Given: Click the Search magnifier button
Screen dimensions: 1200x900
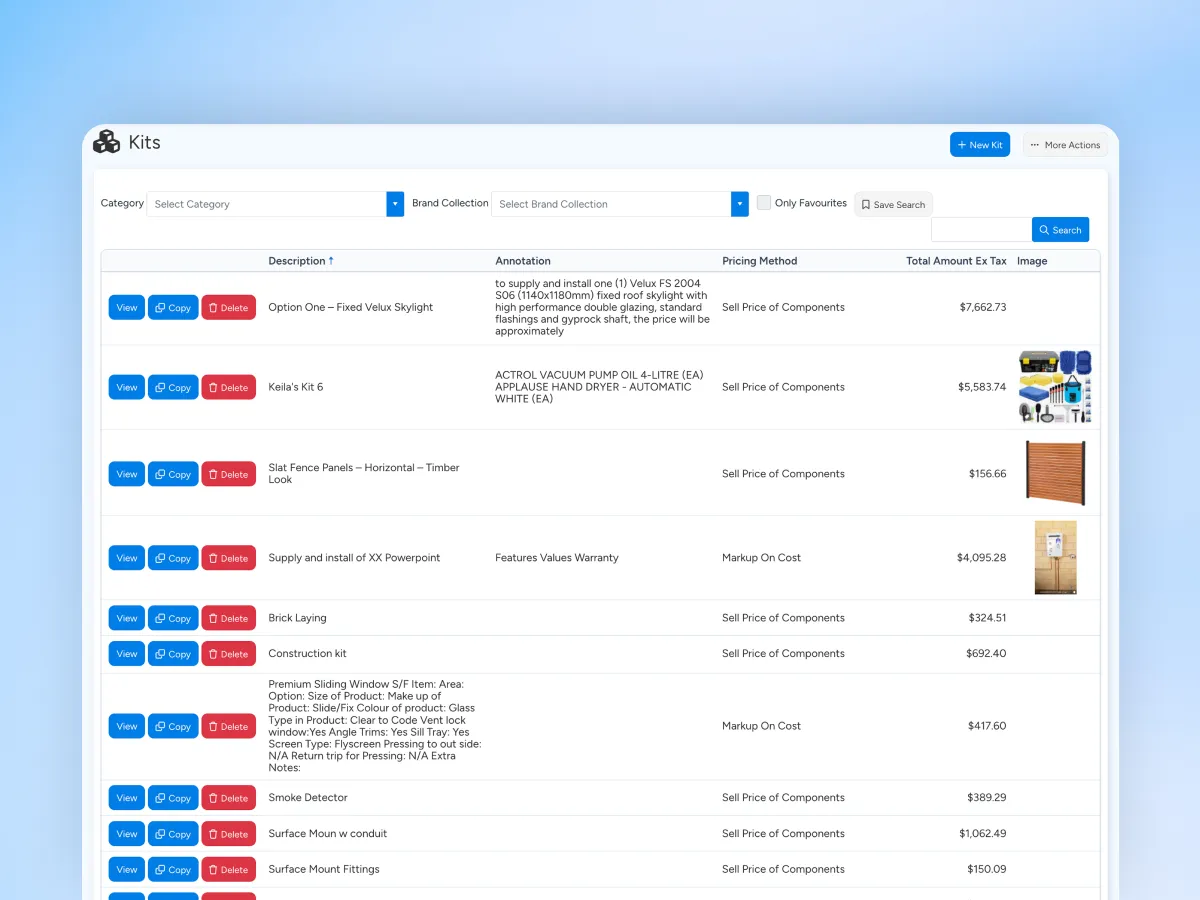Looking at the screenshot, I should coord(1060,230).
